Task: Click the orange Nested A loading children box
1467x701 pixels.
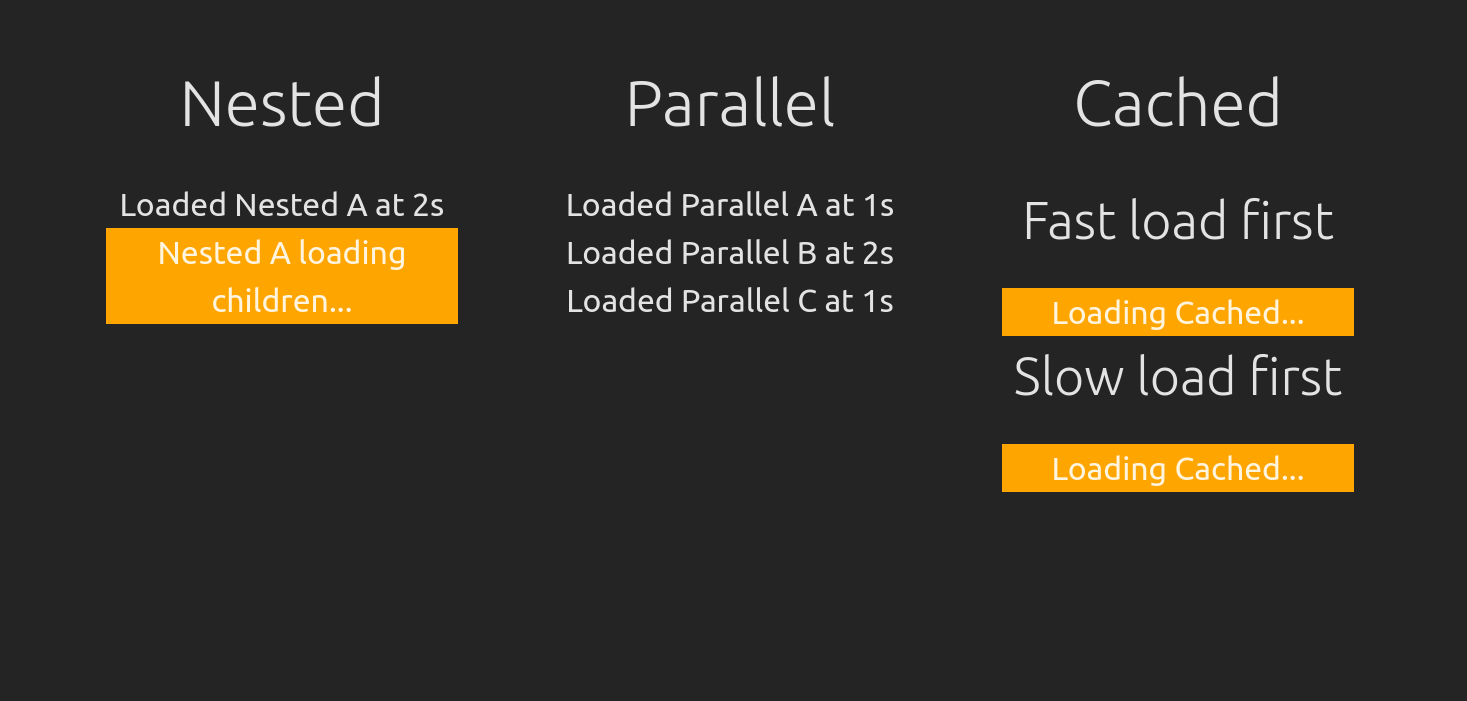Action: [282, 276]
